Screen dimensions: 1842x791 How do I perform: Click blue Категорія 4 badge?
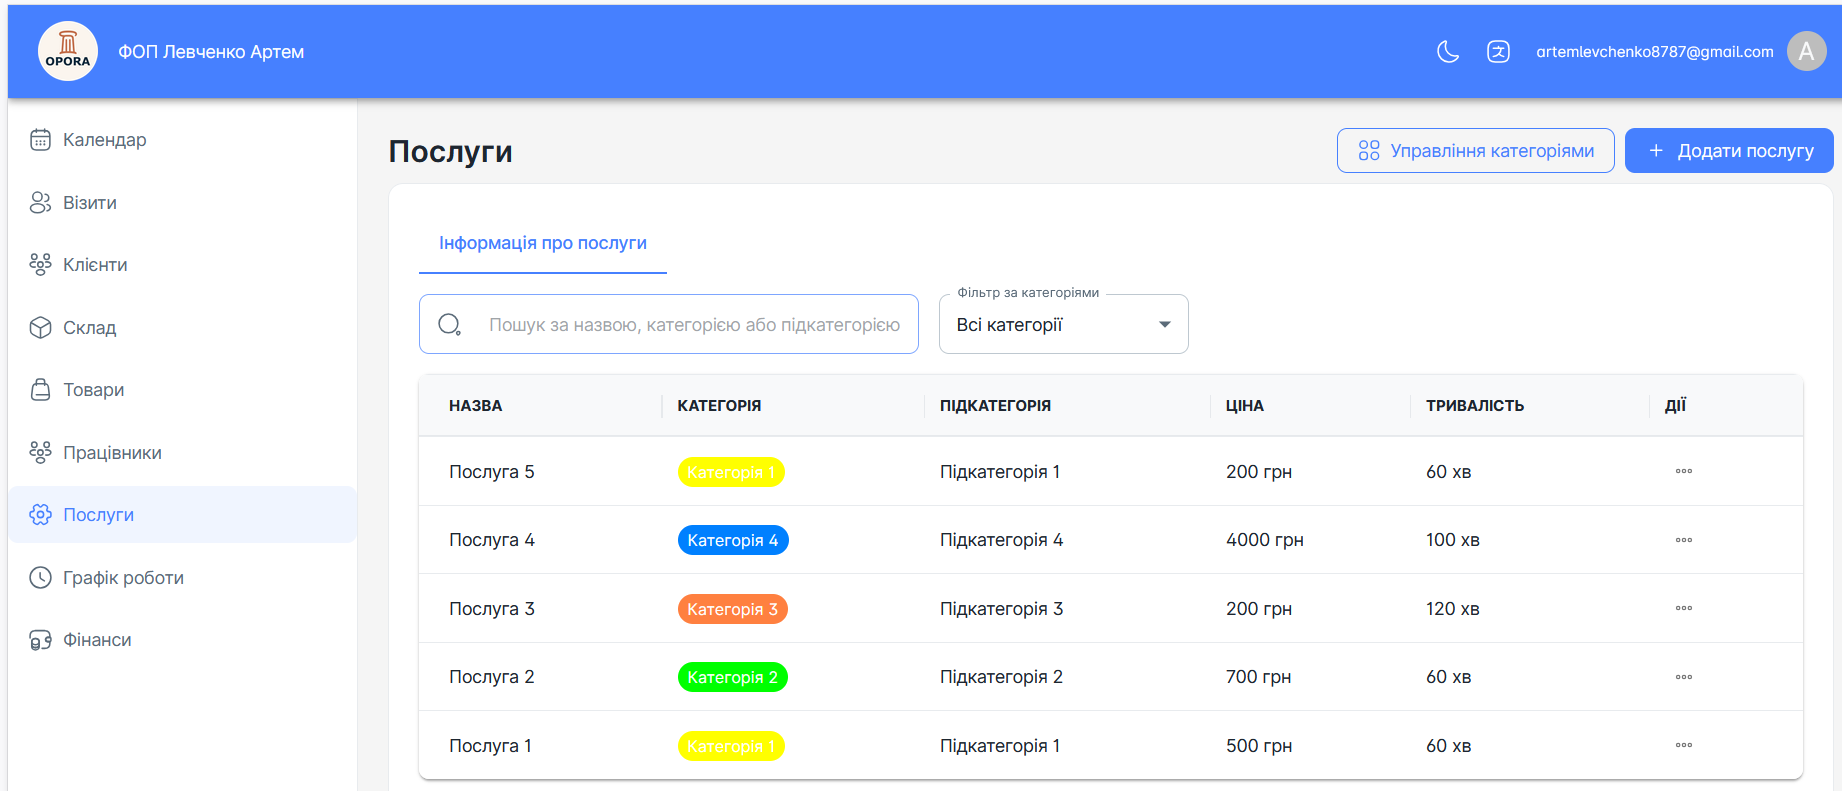pyautogui.click(x=733, y=540)
